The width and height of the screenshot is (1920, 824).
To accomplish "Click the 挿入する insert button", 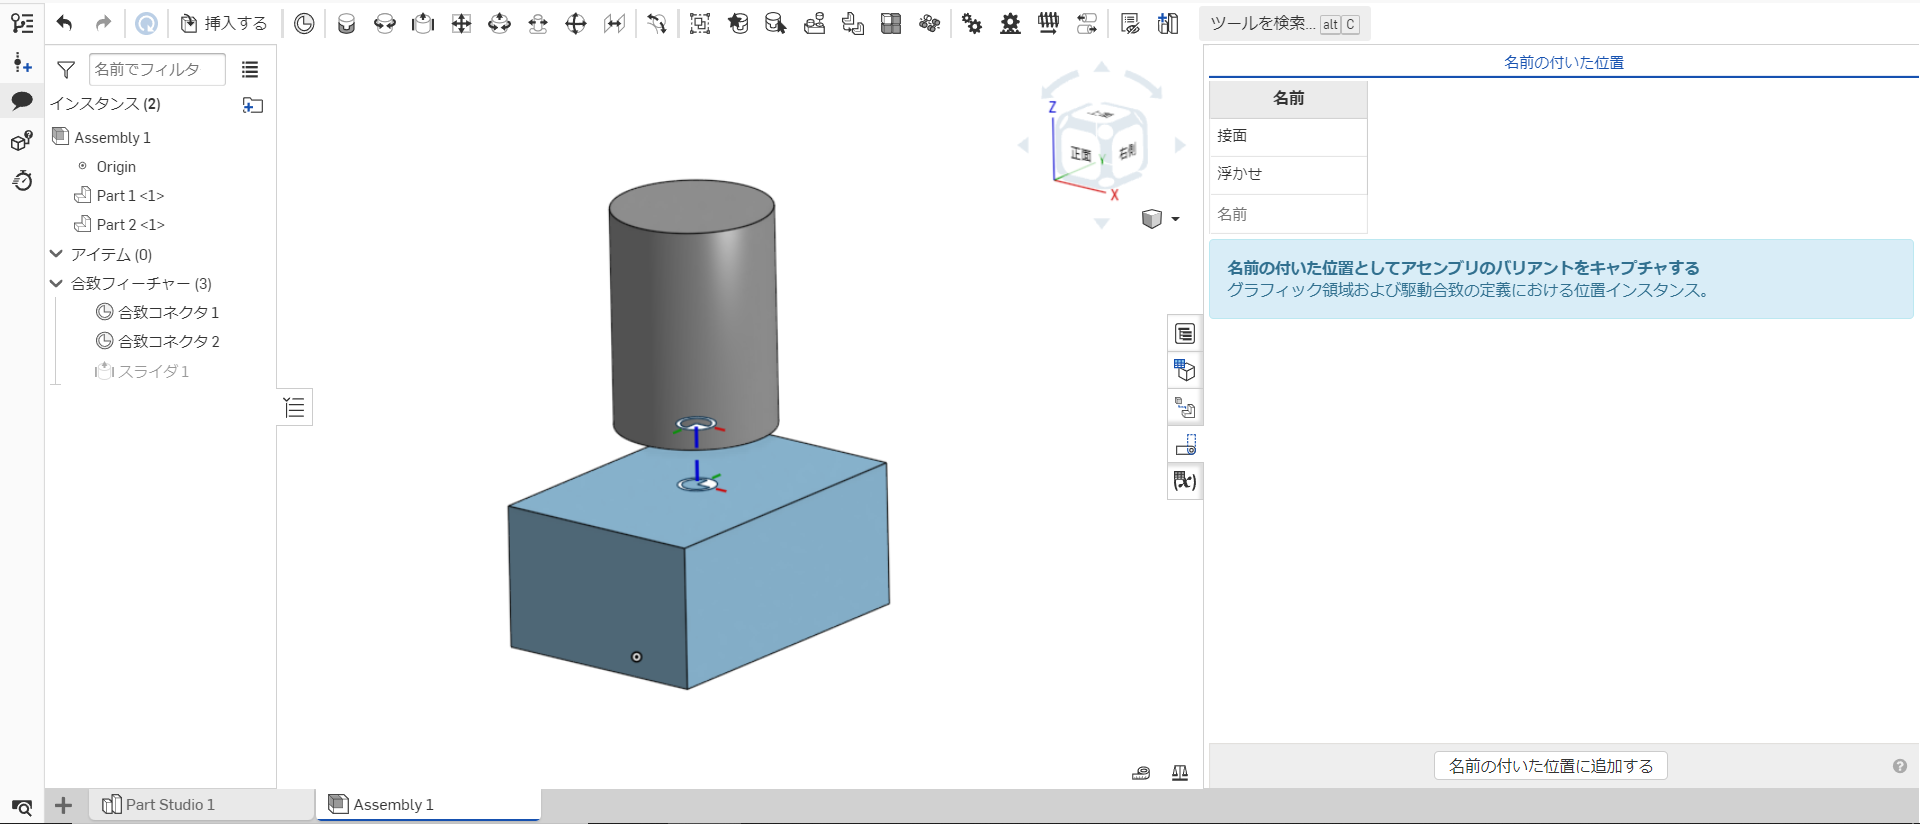I will (x=224, y=23).
